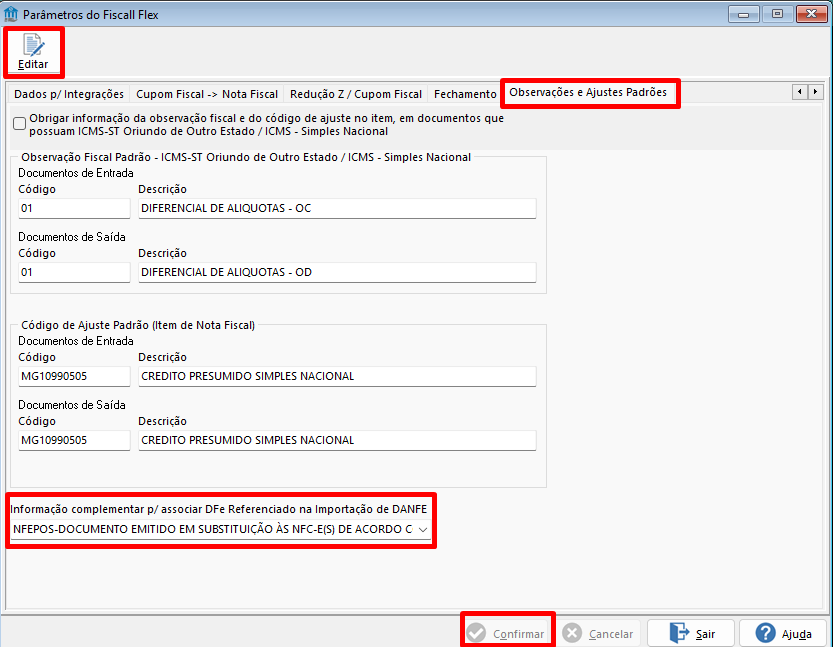Click the Cancelar button label
This screenshot has width=833, height=647.
tap(611, 634)
